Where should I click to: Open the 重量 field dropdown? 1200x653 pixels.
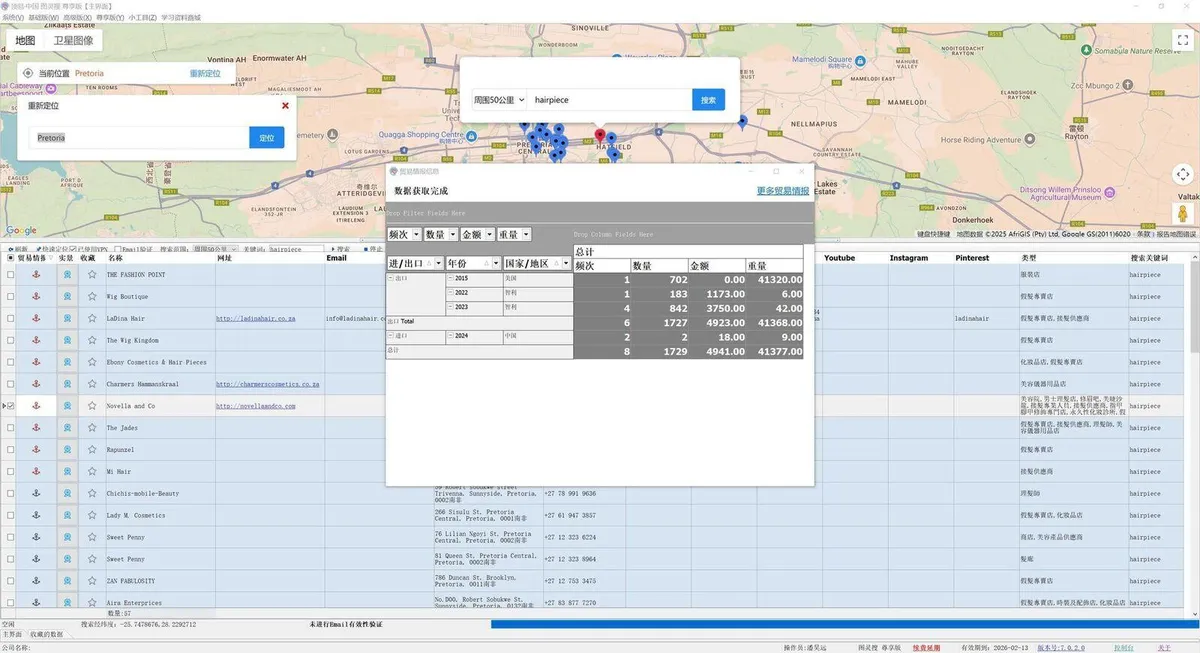coord(526,234)
